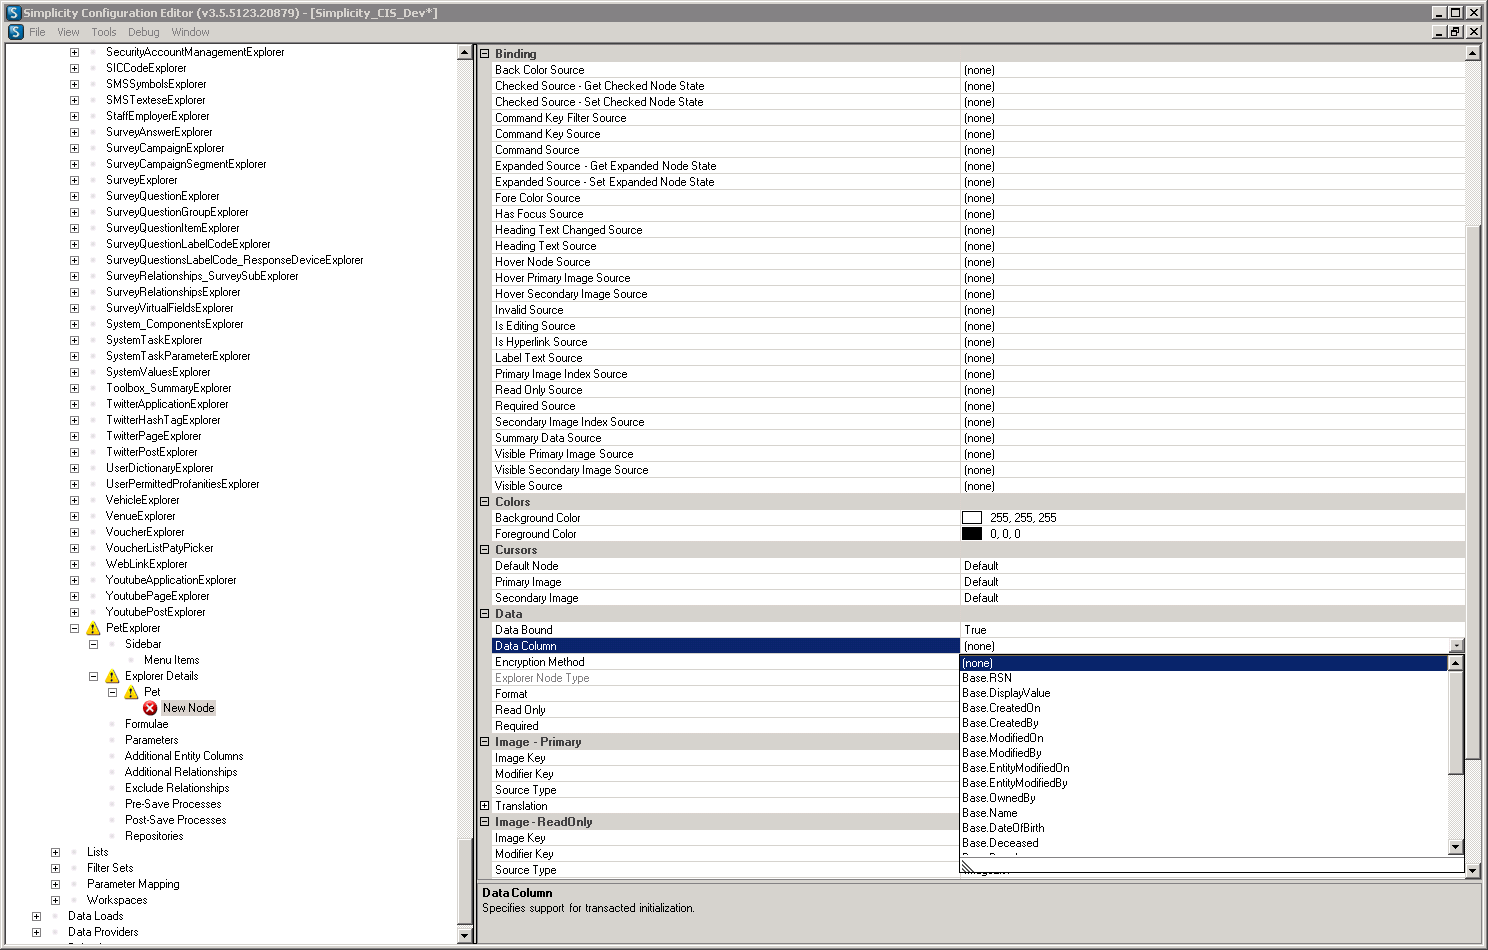Expand the VoucherExplorer tree node
The width and height of the screenshot is (1488, 950).
(74, 532)
